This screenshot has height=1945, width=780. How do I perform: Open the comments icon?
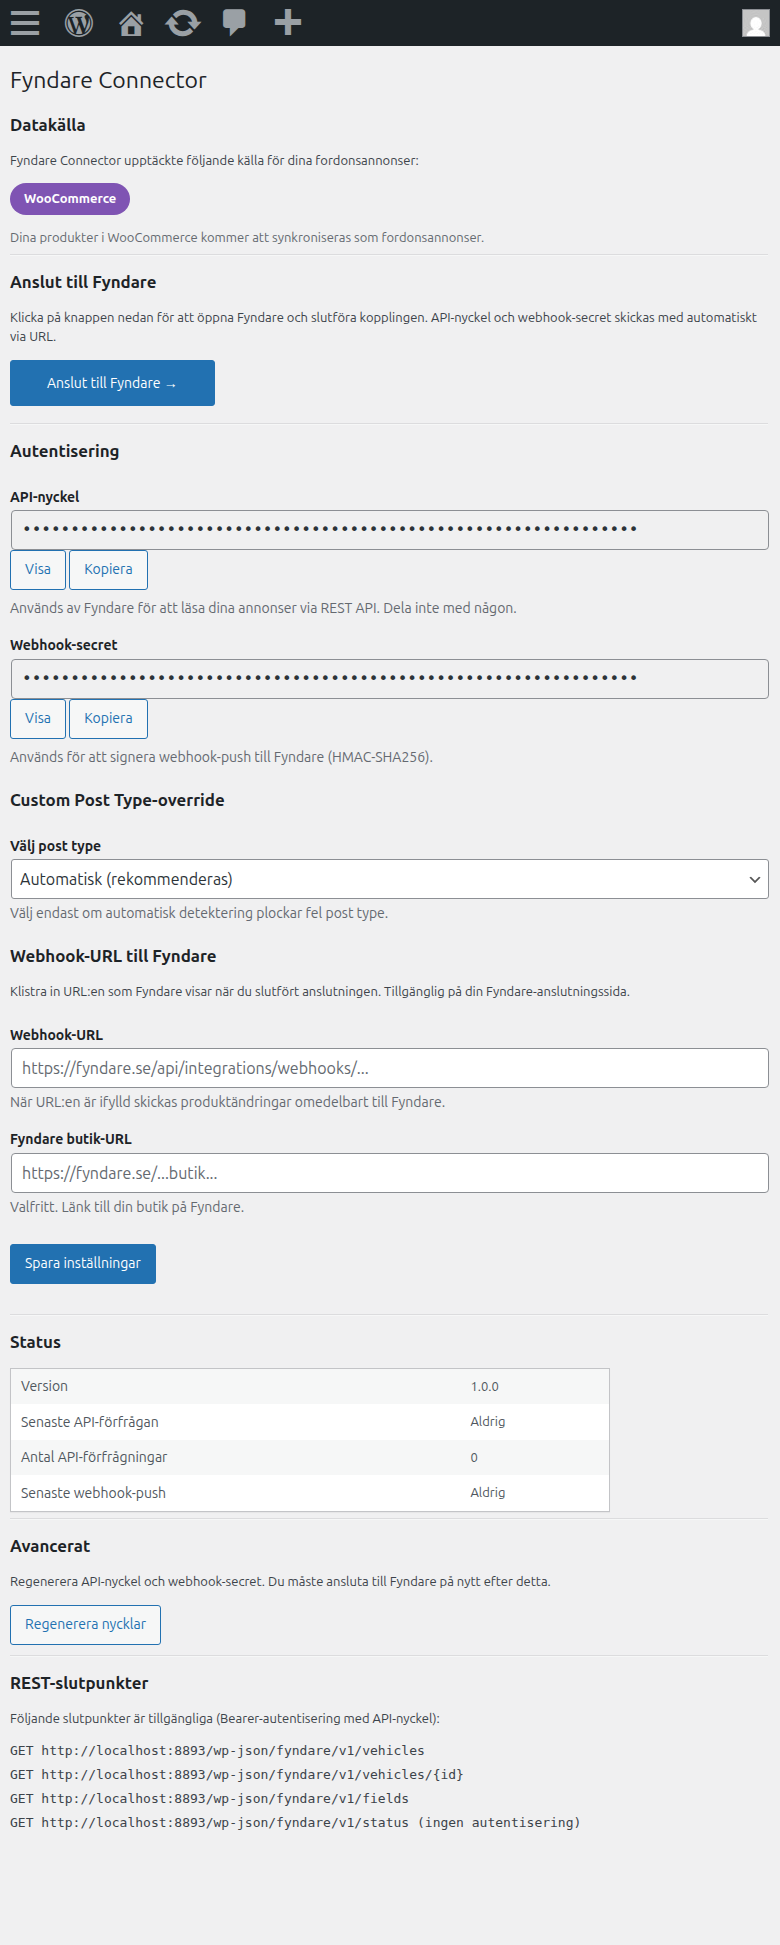234,22
